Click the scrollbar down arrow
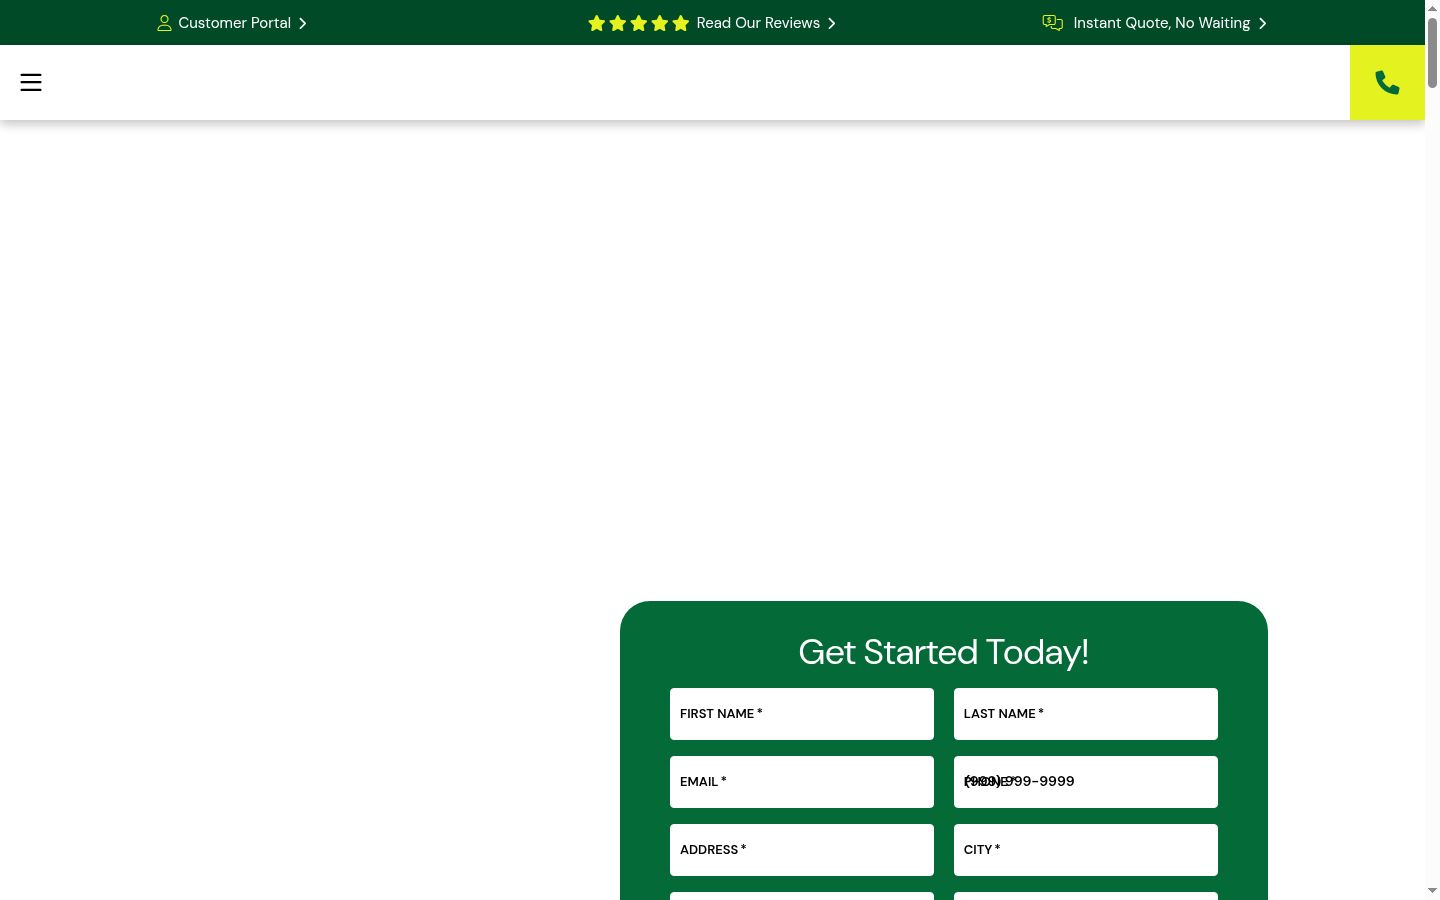1440x900 pixels. pos(1432,890)
